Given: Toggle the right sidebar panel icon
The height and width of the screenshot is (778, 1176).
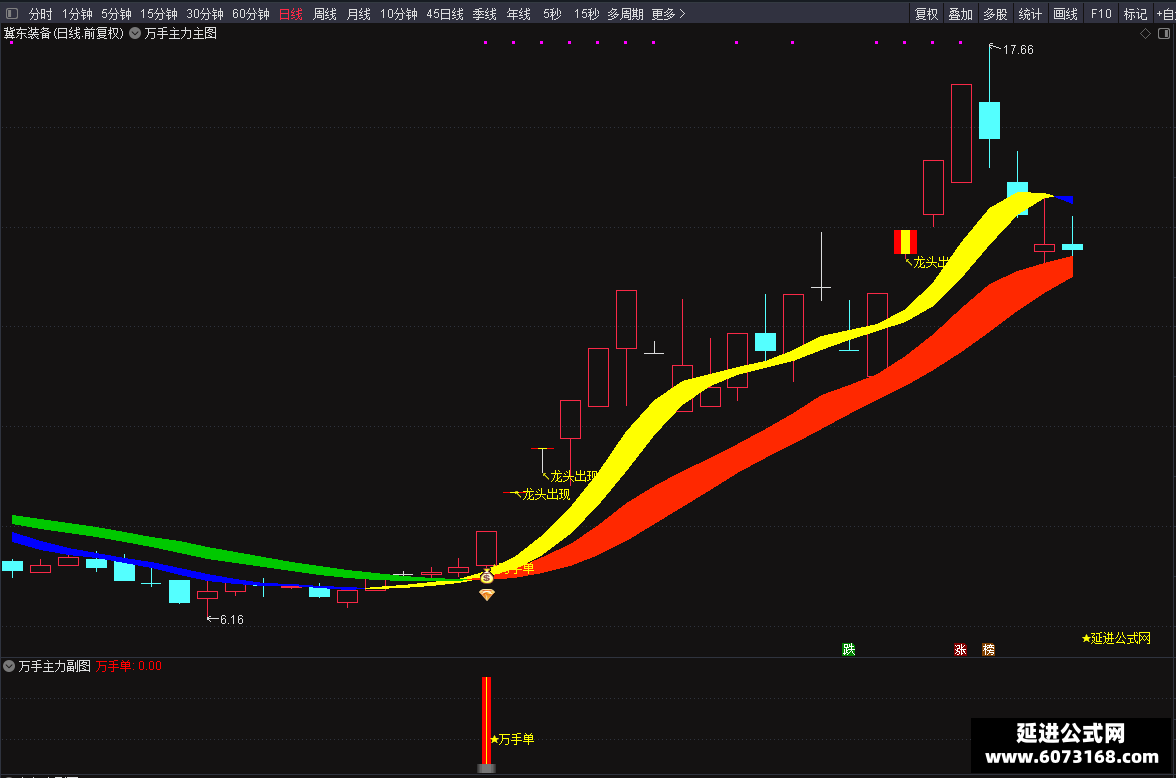Looking at the screenshot, I should (x=1164, y=34).
